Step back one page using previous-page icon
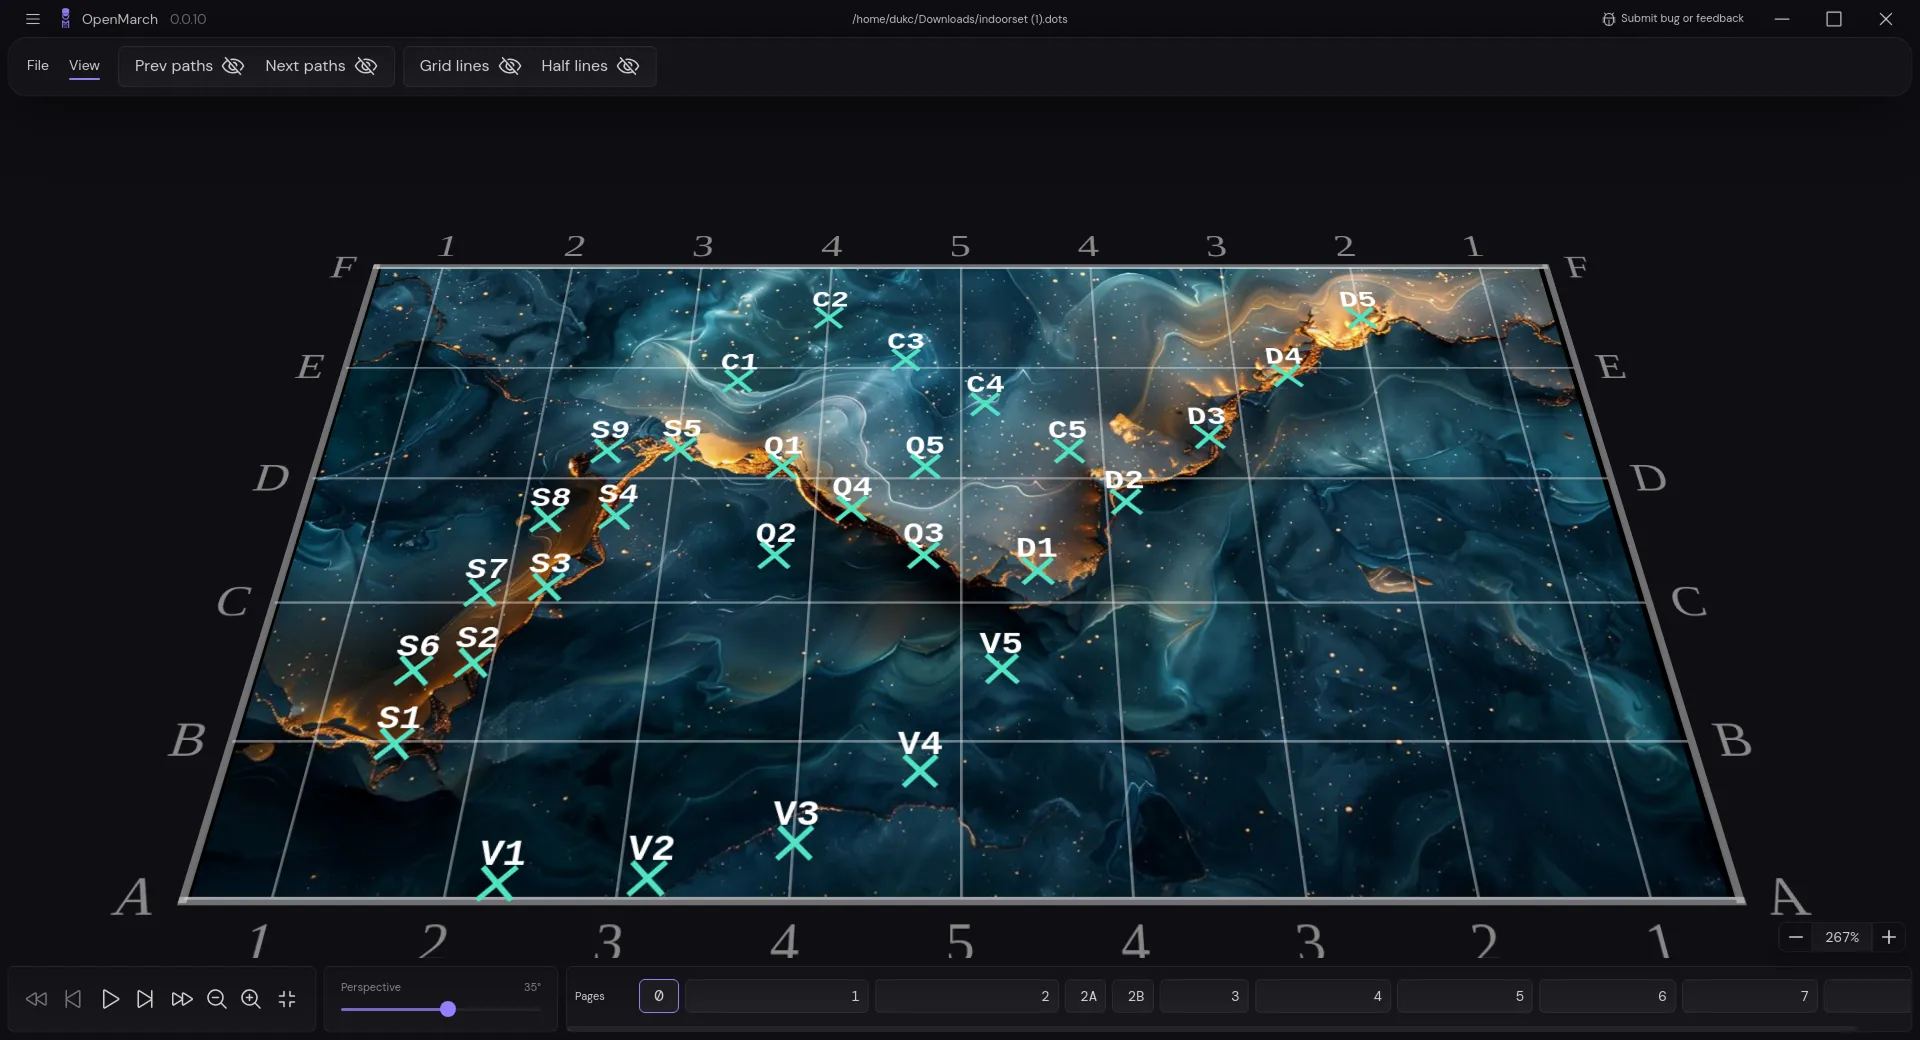 coord(73,999)
